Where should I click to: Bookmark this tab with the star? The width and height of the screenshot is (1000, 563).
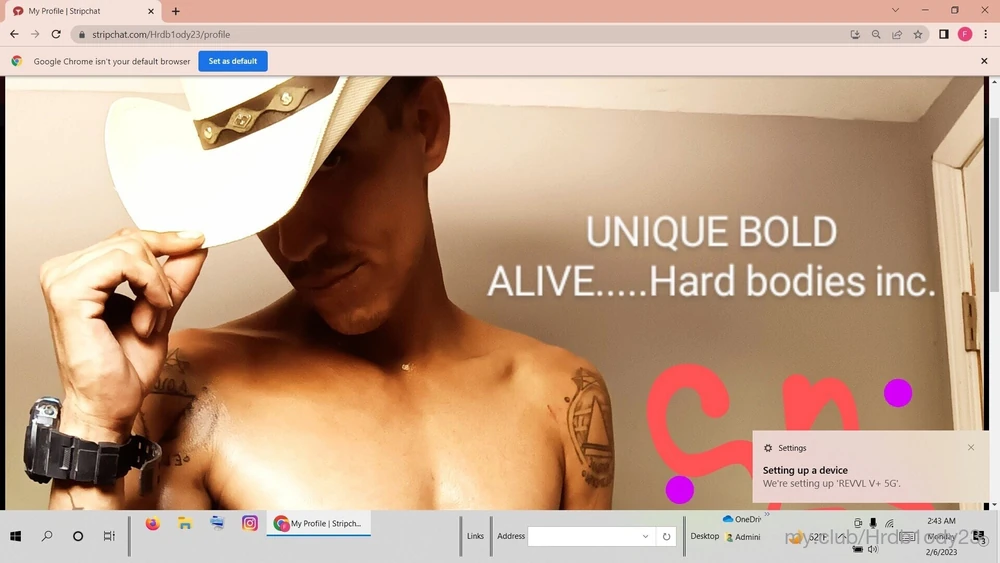tap(918, 34)
